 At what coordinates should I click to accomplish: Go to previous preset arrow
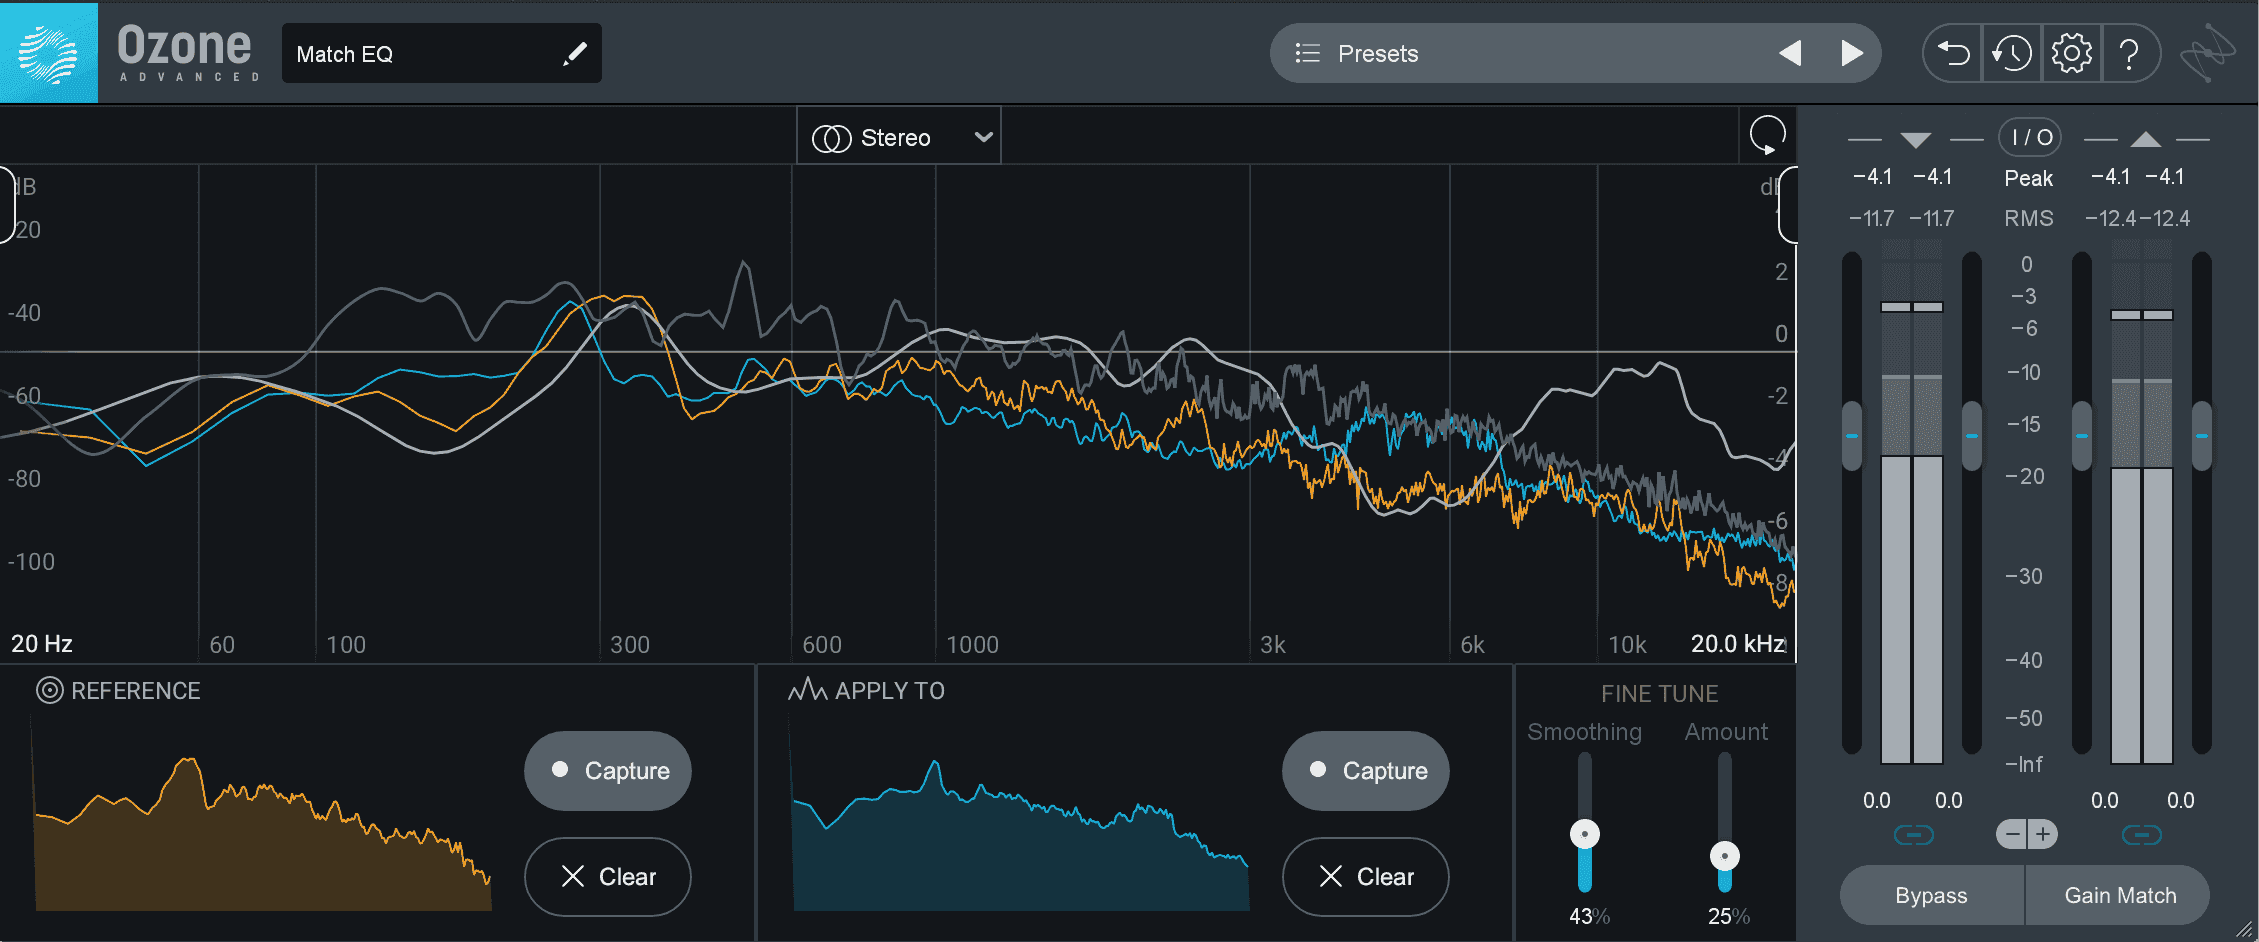[x=1790, y=53]
